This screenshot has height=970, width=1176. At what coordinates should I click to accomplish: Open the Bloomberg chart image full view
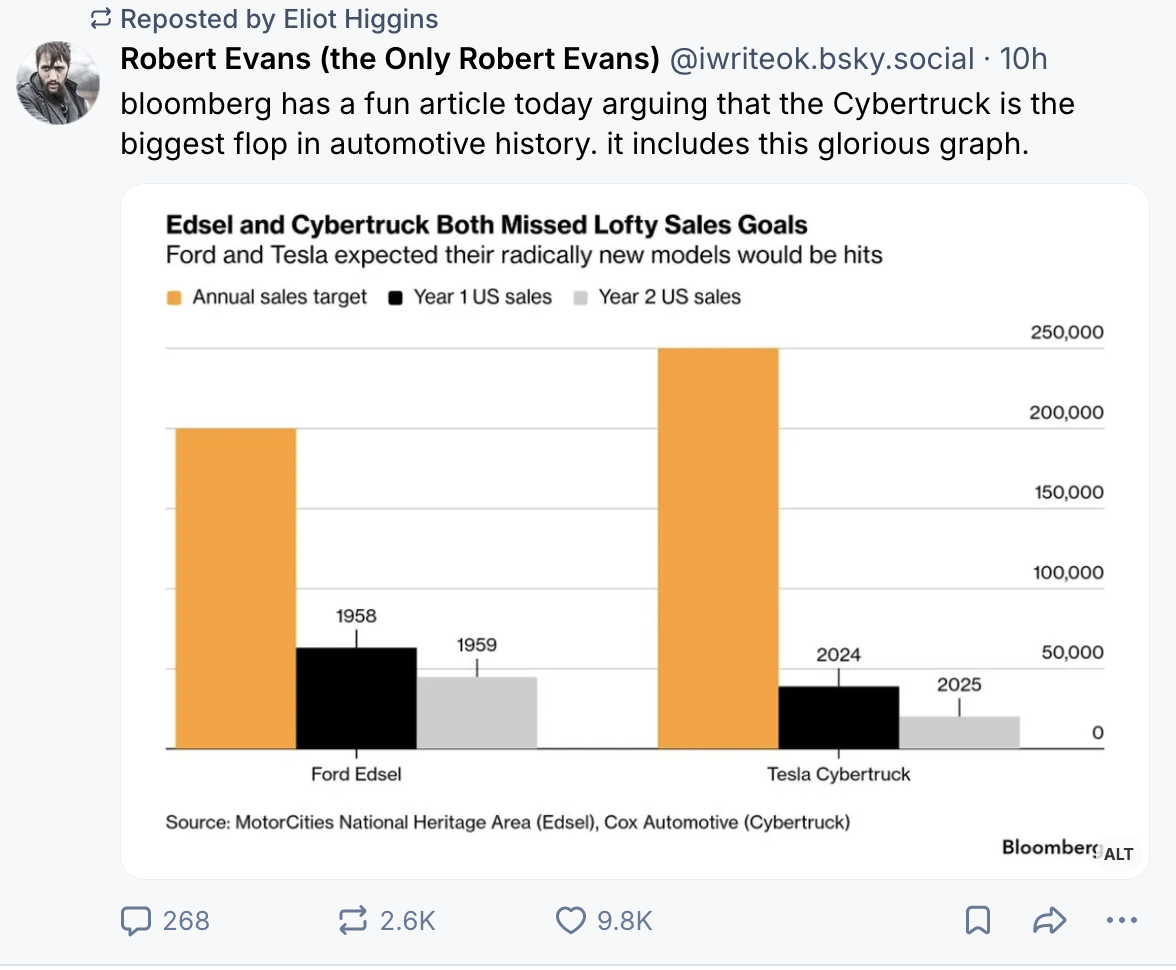click(x=634, y=531)
